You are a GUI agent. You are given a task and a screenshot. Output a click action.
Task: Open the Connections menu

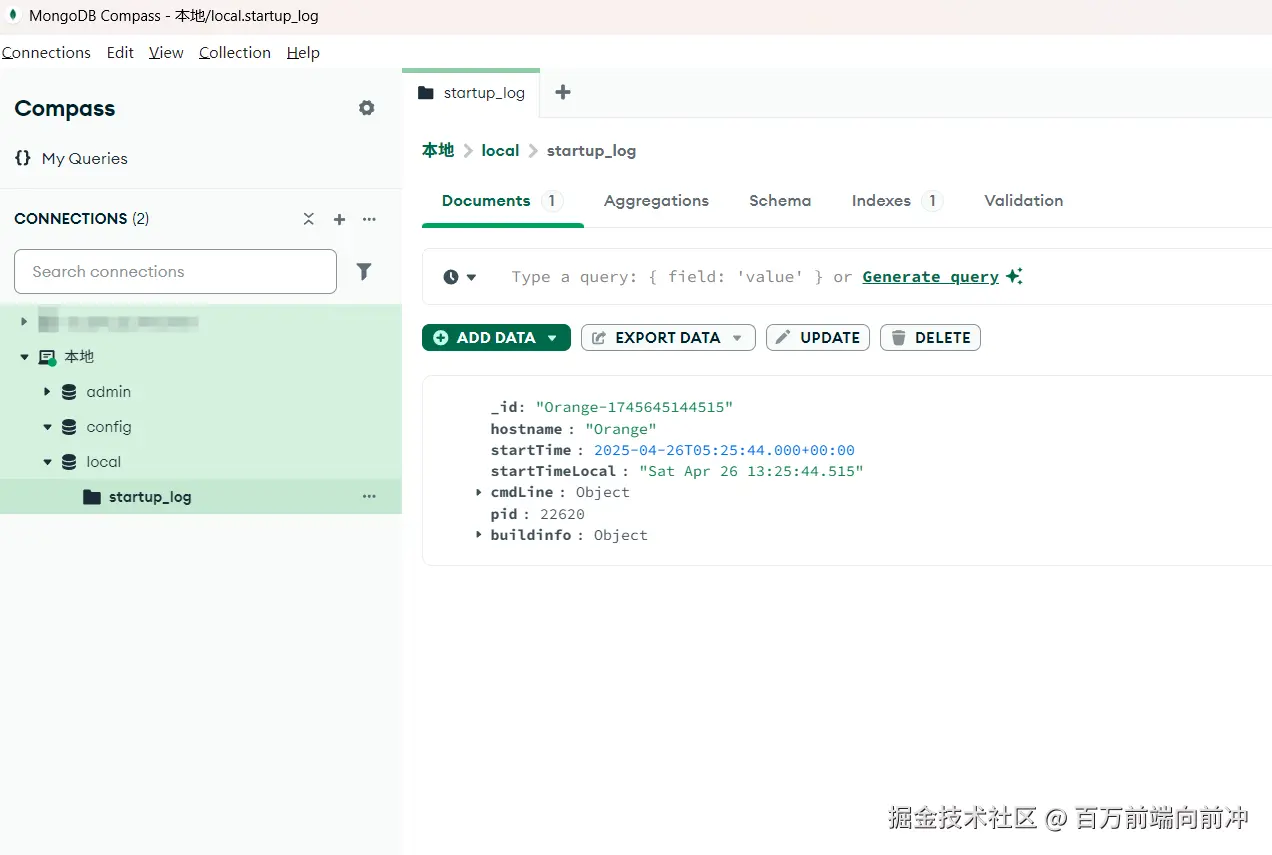(x=46, y=53)
